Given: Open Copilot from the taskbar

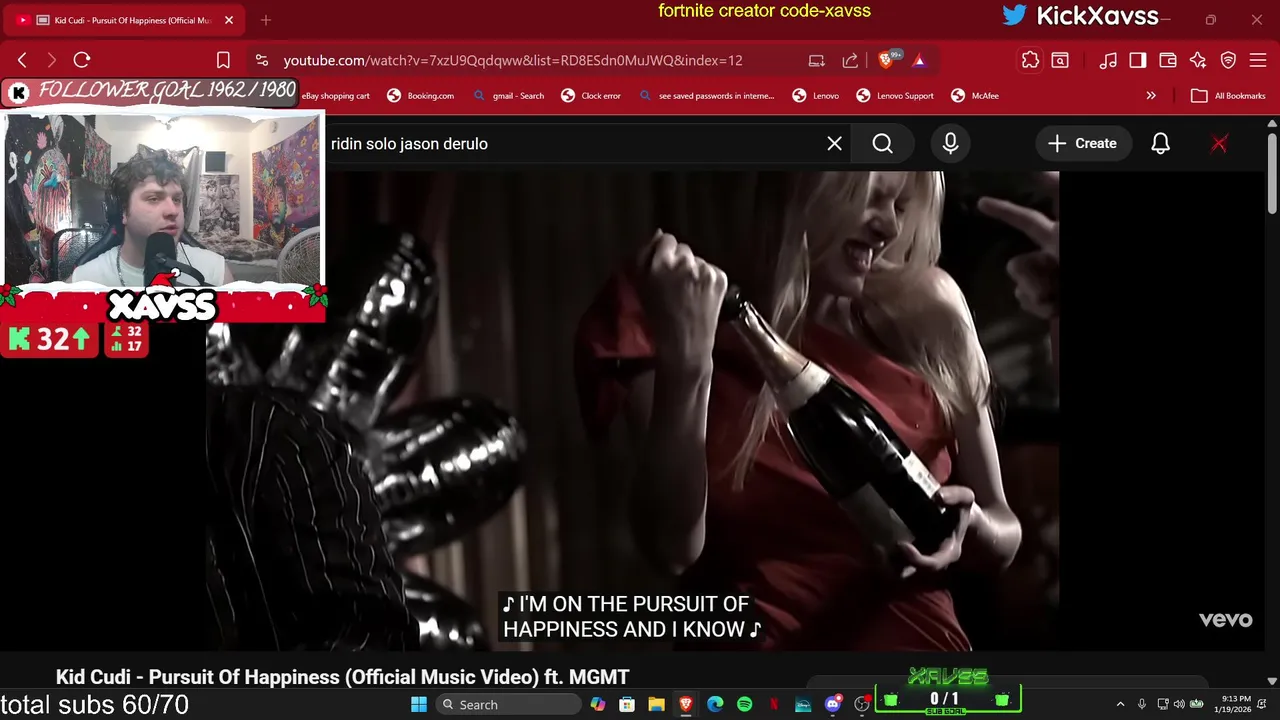Looking at the screenshot, I should pos(597,704).
